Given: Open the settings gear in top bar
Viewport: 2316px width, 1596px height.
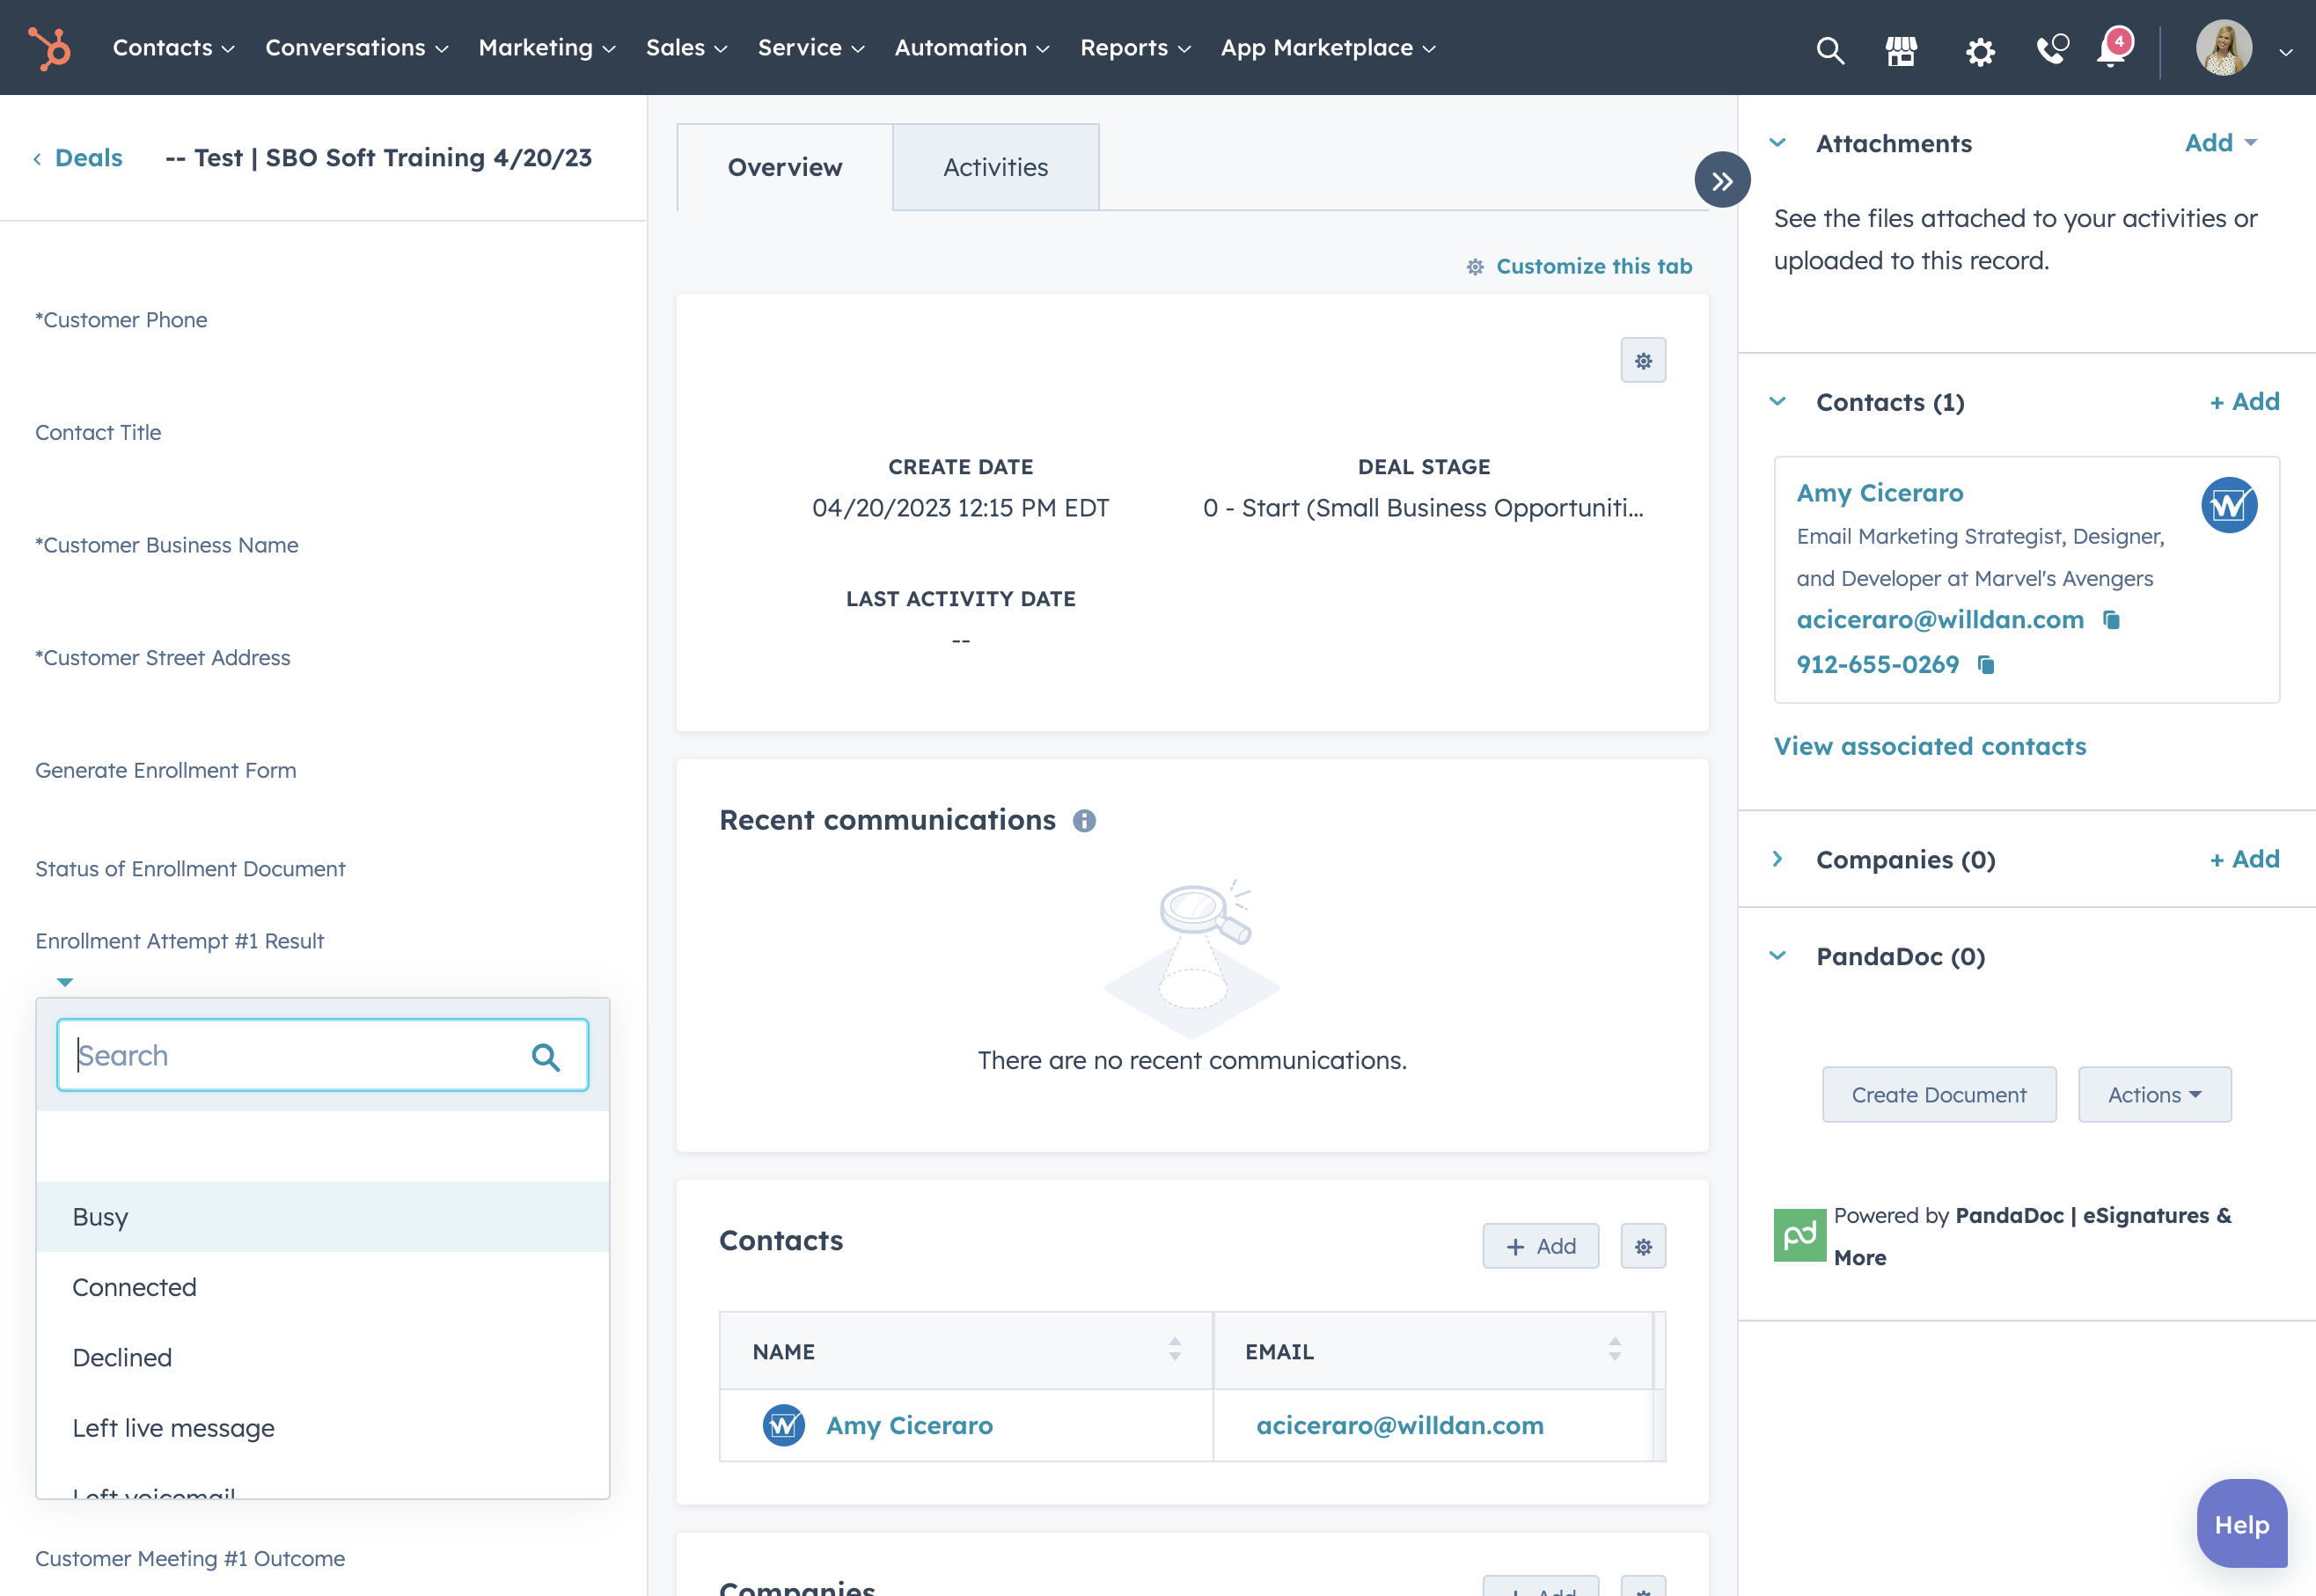Looking at the screenshot, I should [x=1980, y=51].
